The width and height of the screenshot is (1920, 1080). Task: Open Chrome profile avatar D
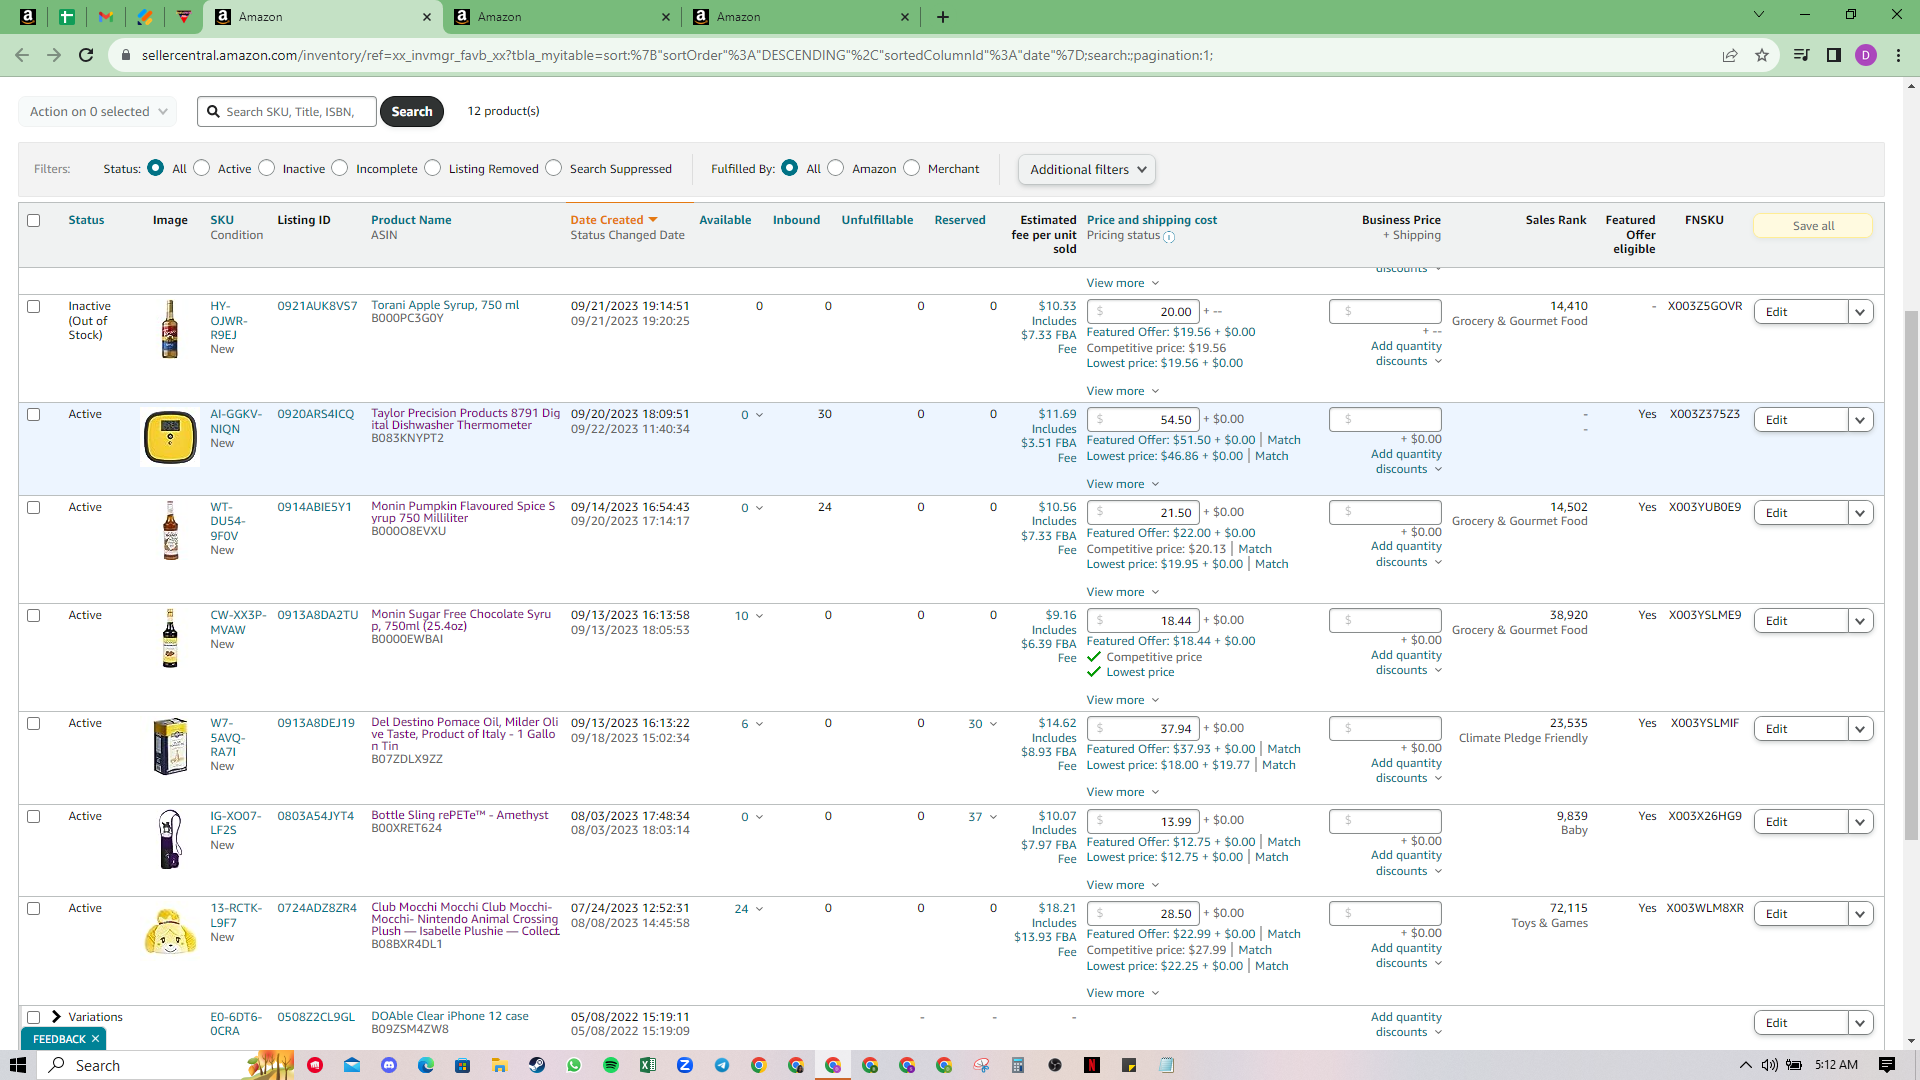[1866, 55]
